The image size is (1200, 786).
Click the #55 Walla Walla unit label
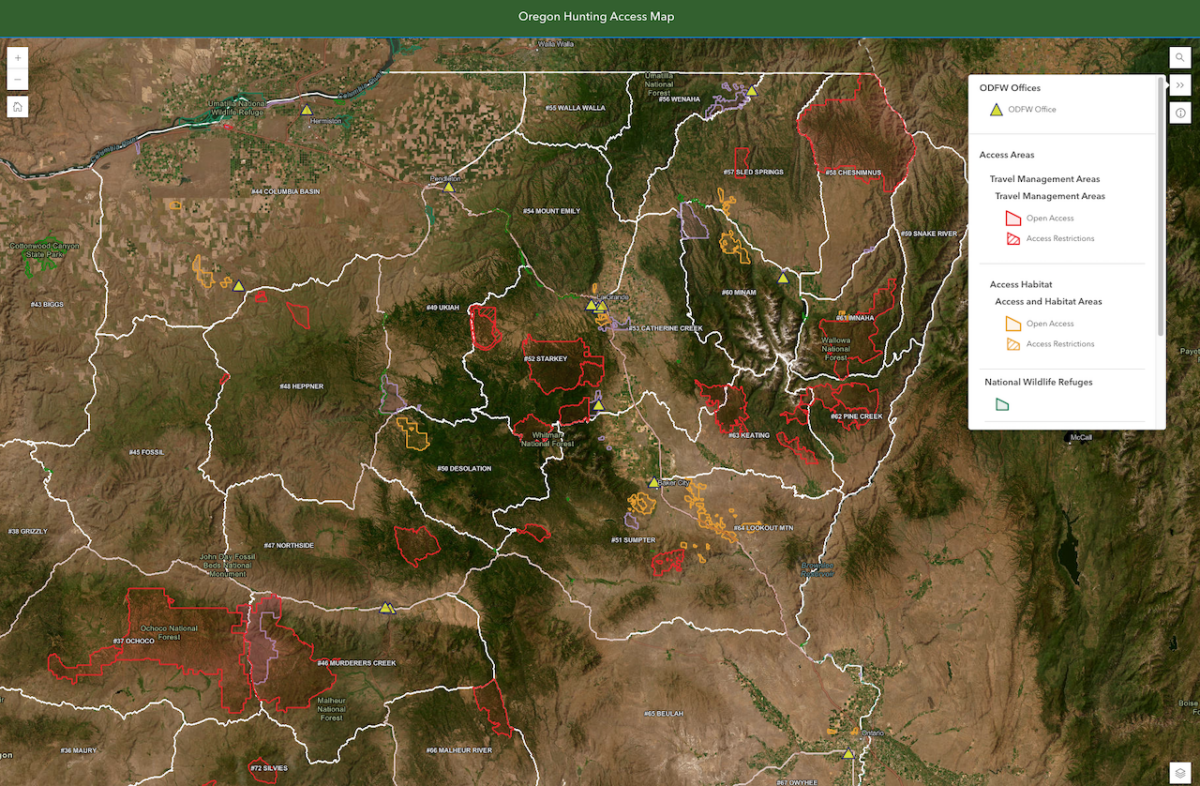tap(575, 107)
